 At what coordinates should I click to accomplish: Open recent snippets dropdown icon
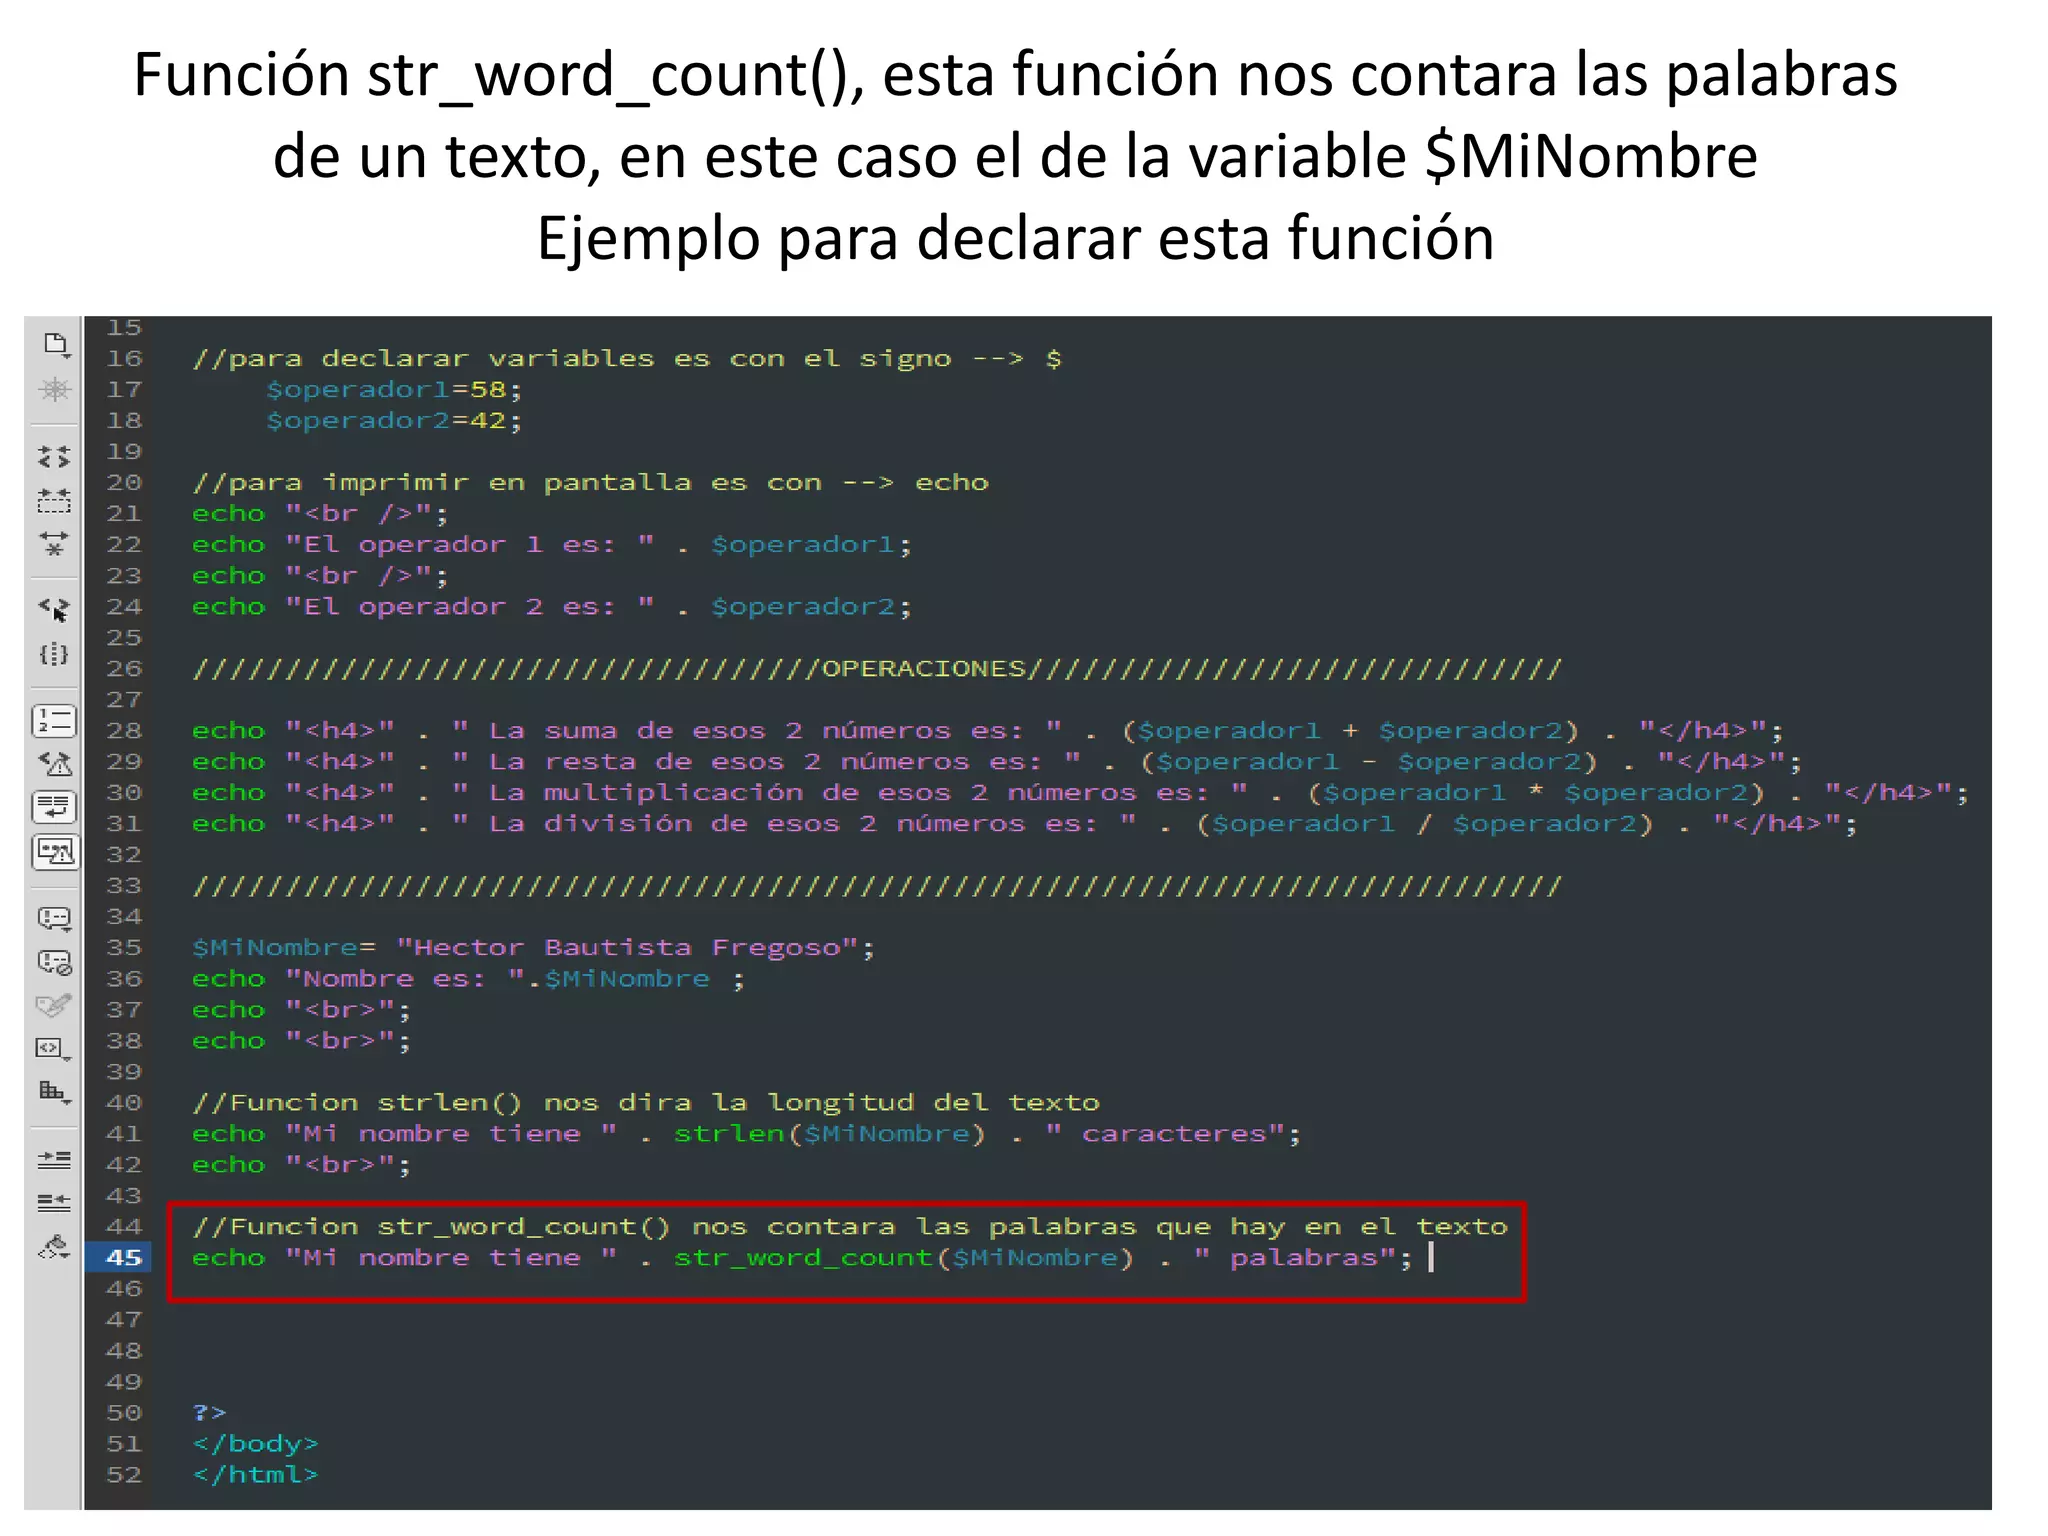point(55,1048)
